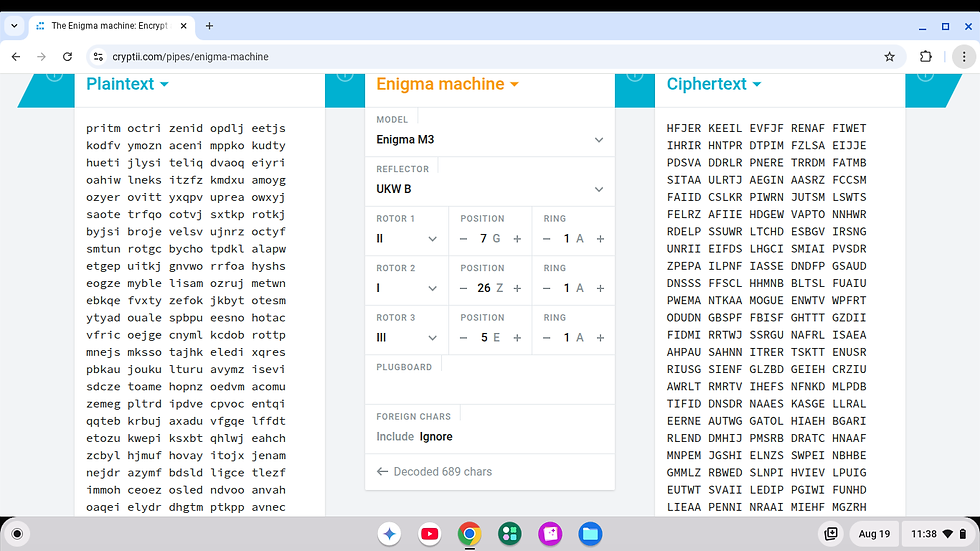Increase Rotor 2 position with plus
This screenshot has width=980, height=551.
(518, 288)
